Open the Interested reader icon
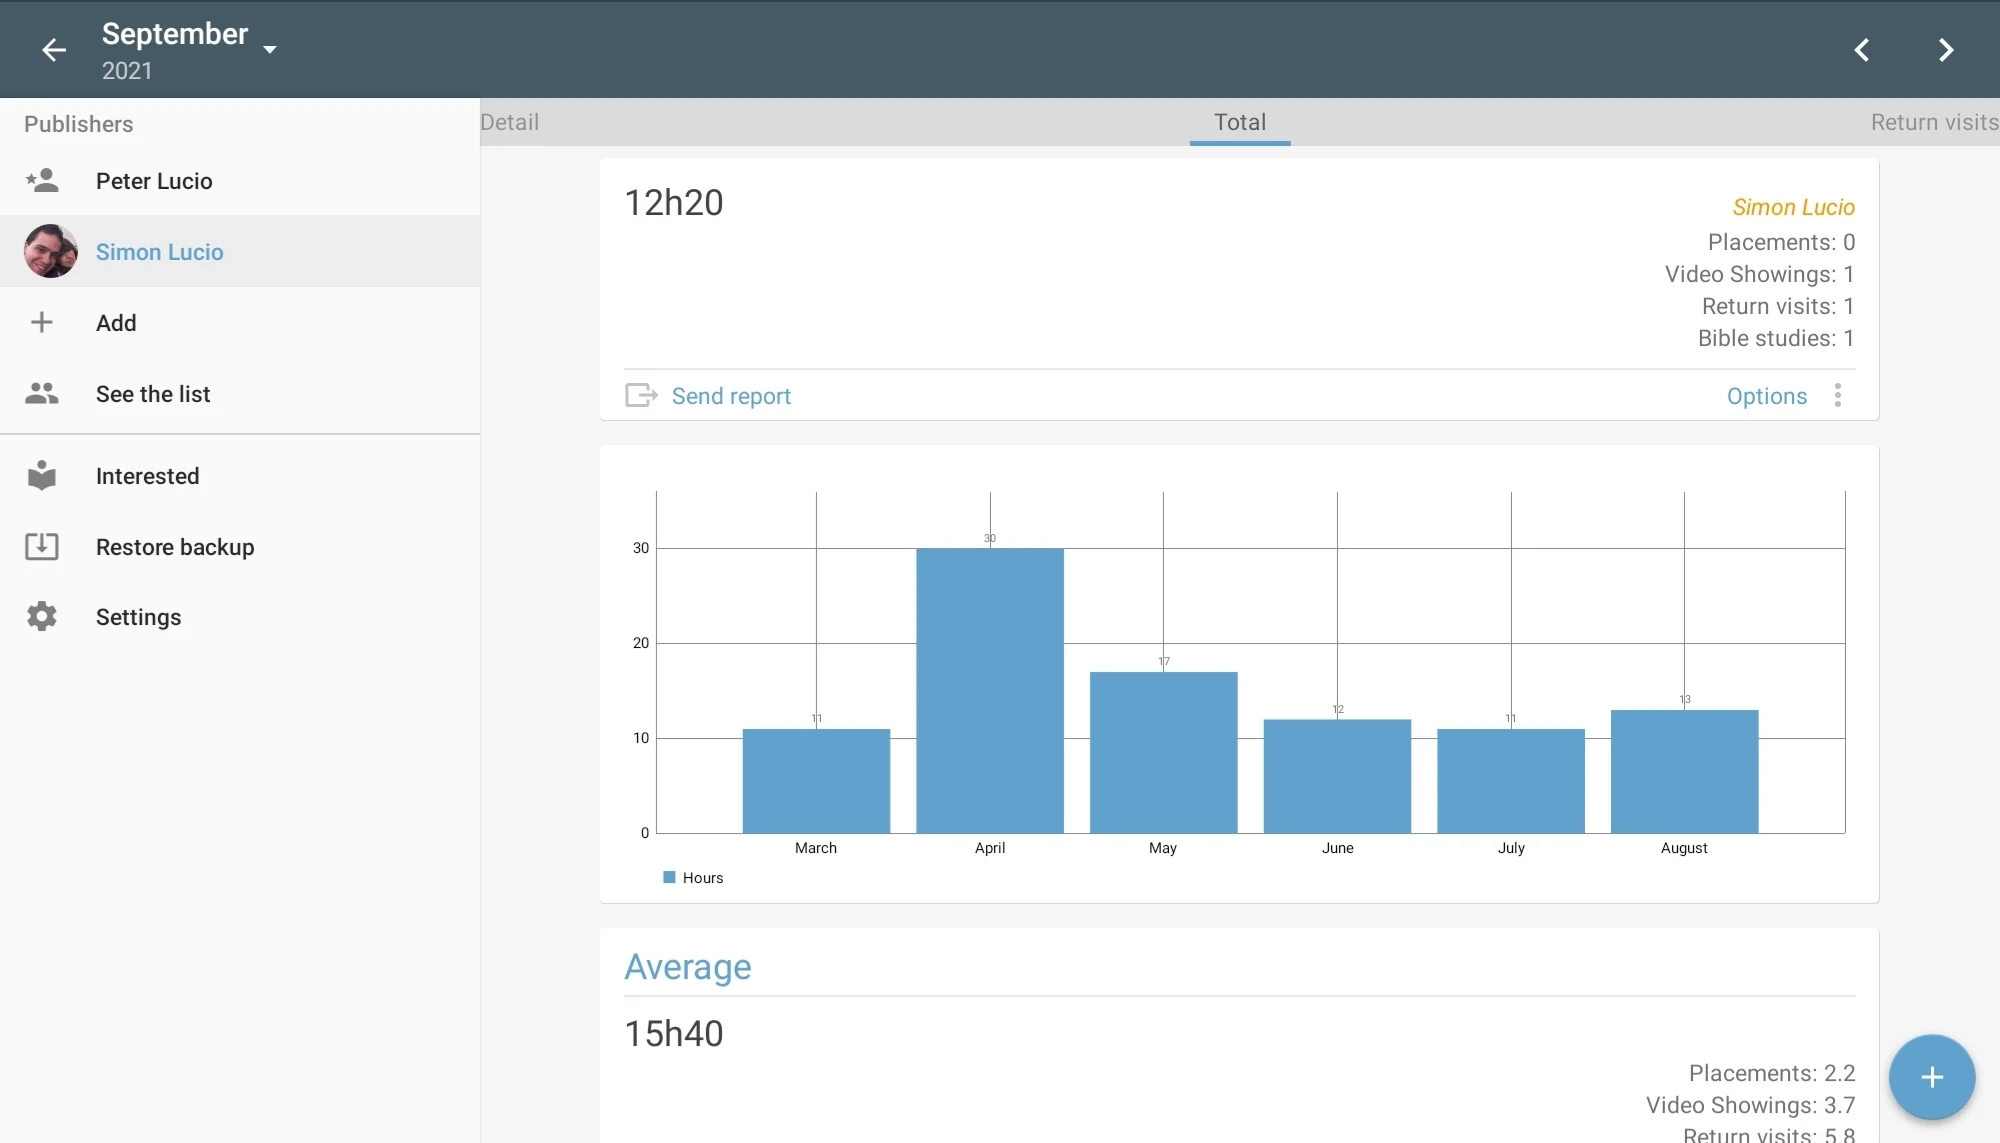 point(42,475)
